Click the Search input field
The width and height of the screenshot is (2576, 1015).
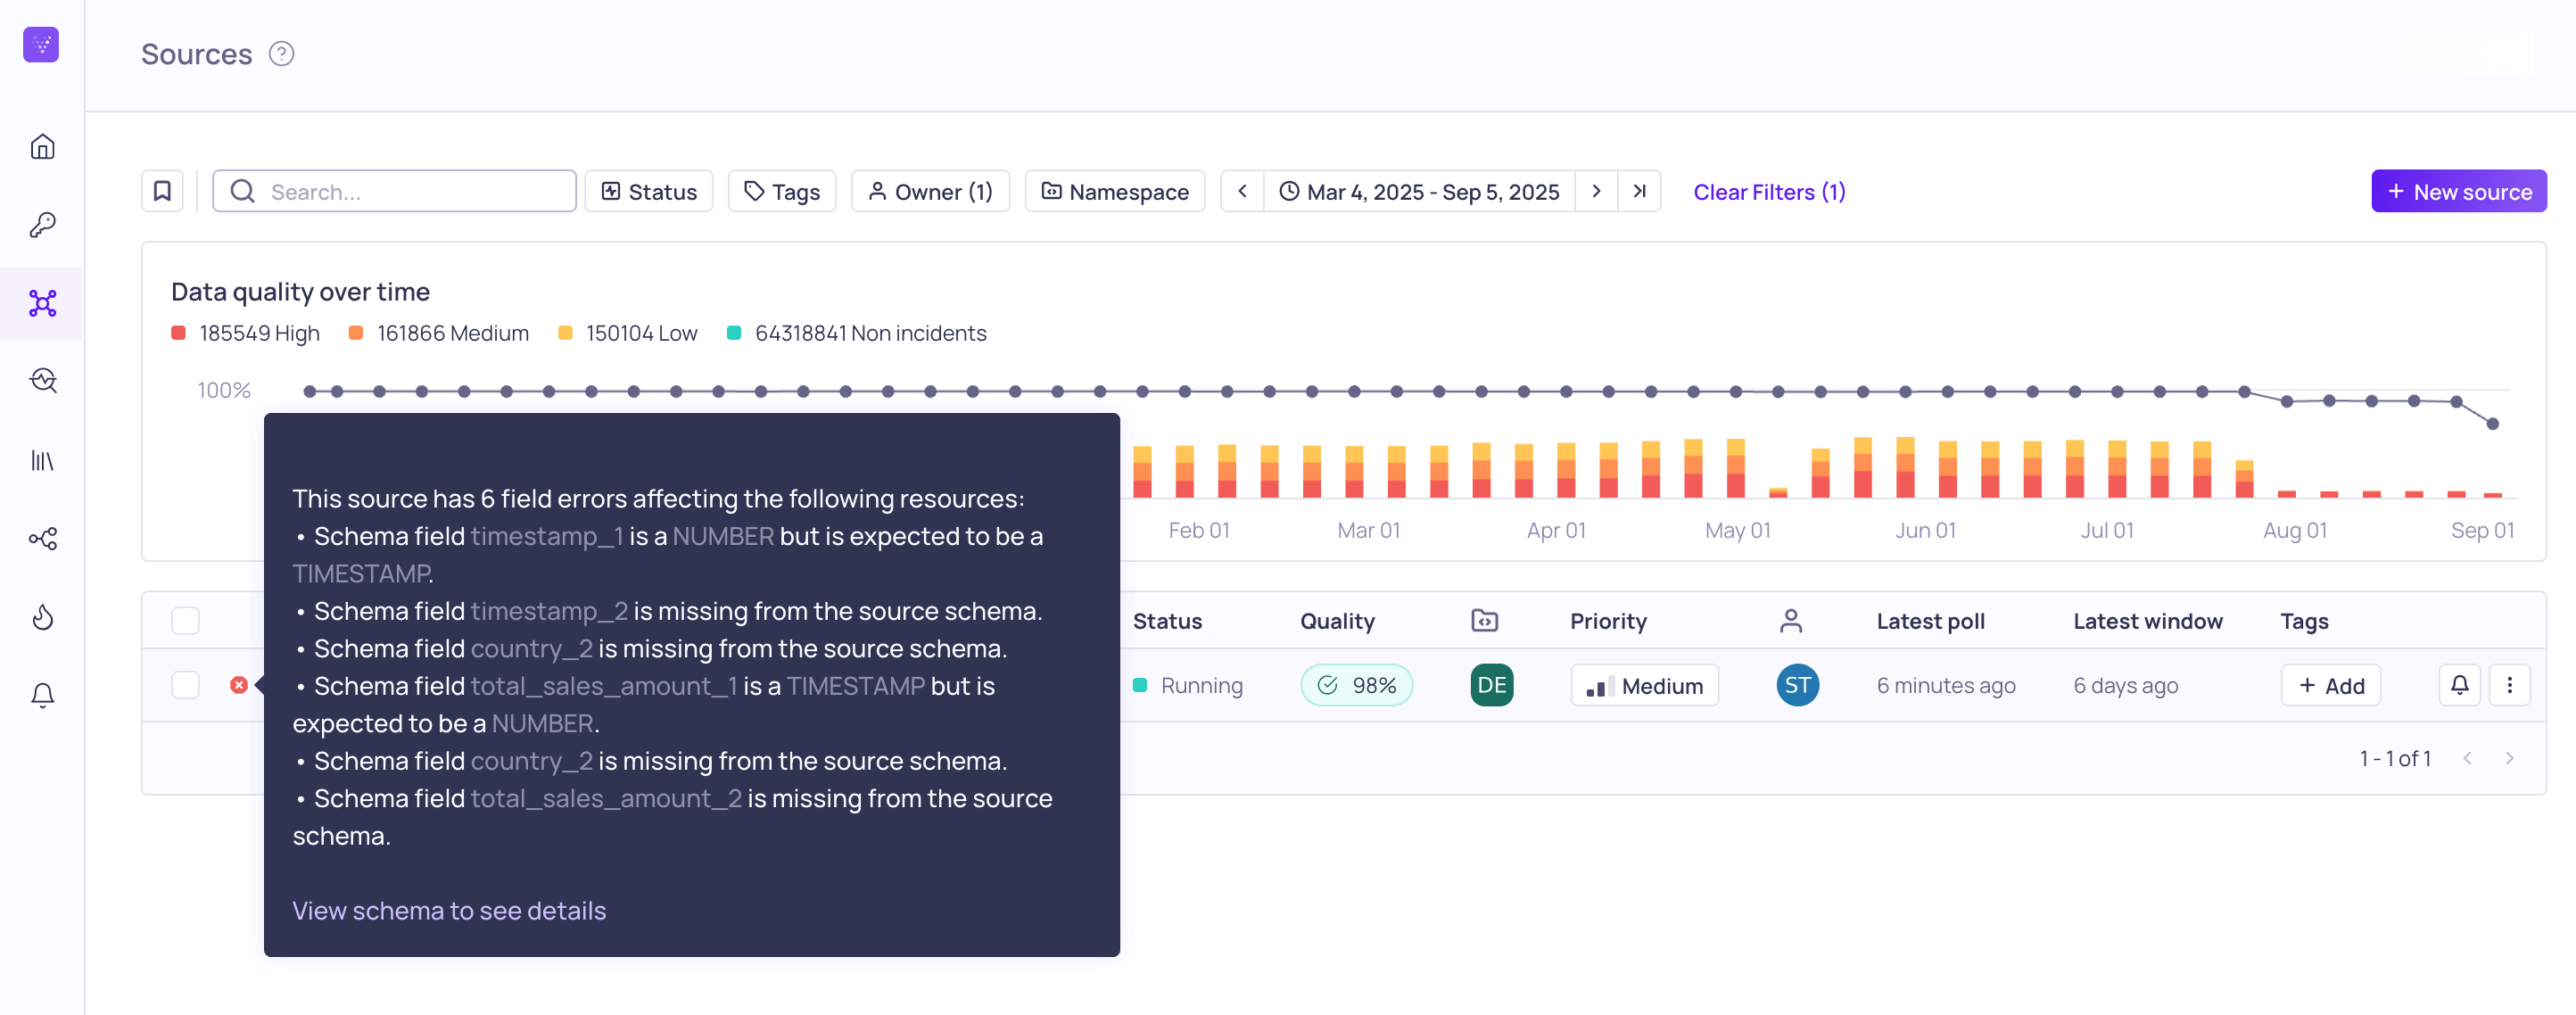point(394,191)
